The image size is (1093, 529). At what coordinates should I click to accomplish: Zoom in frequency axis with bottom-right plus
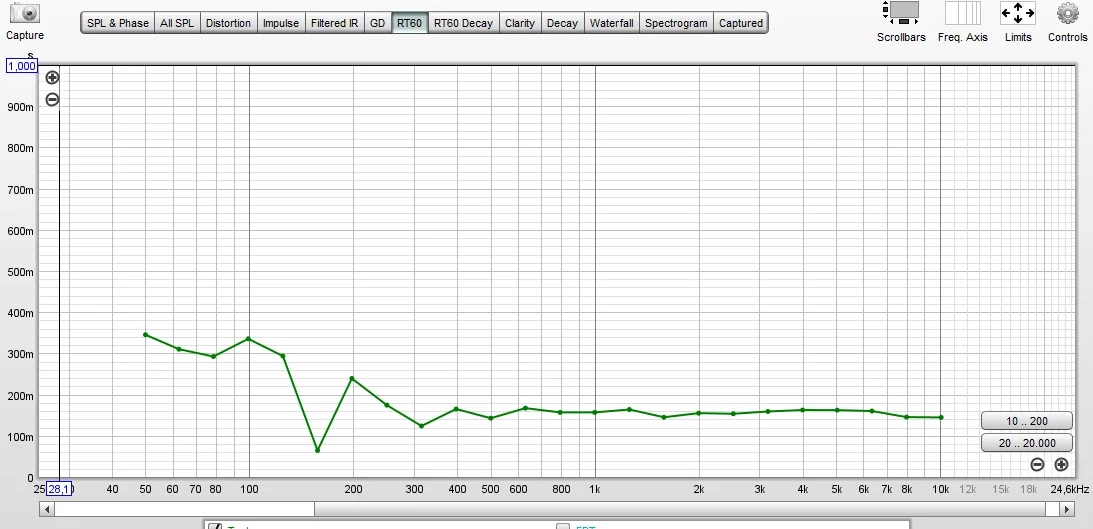click(1061, 464)
